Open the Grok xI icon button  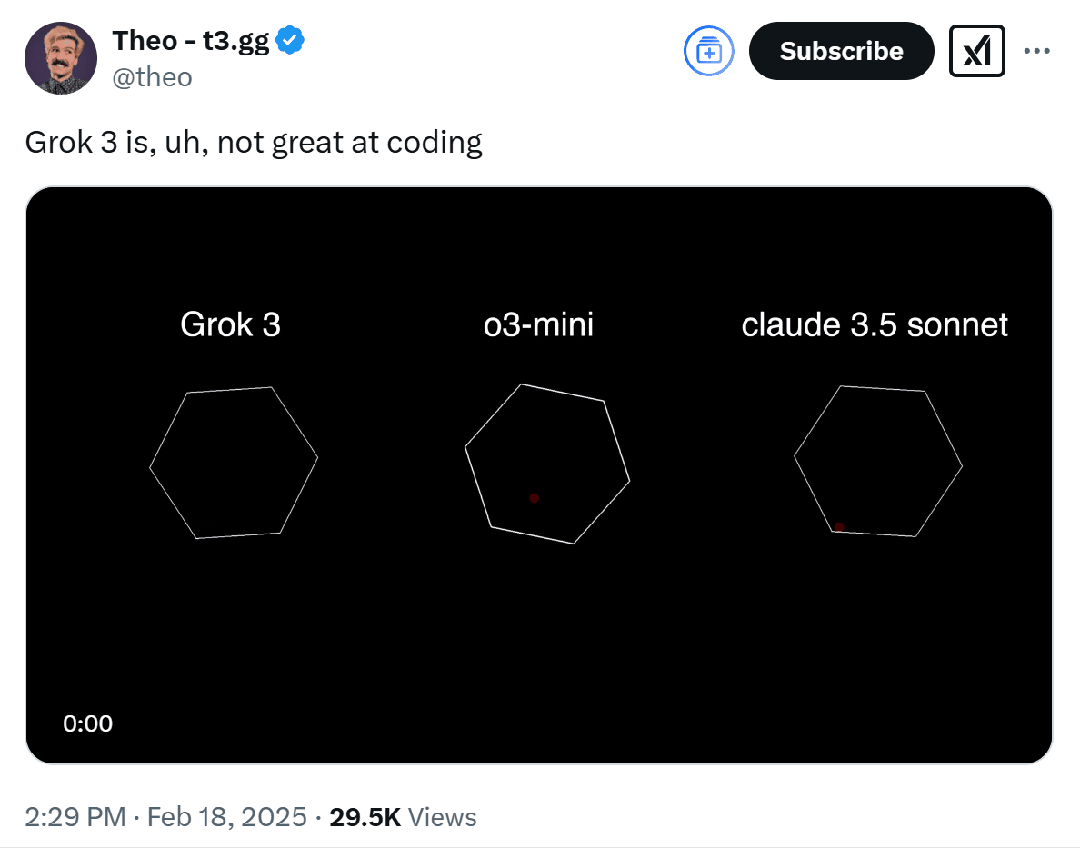point(977,51)
